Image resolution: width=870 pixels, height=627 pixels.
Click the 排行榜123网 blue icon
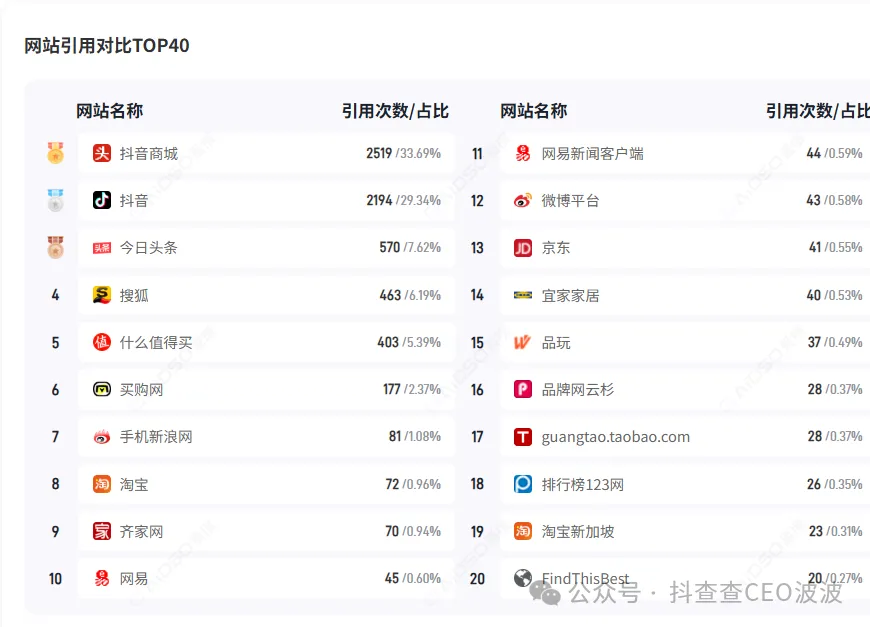[523, 484]
